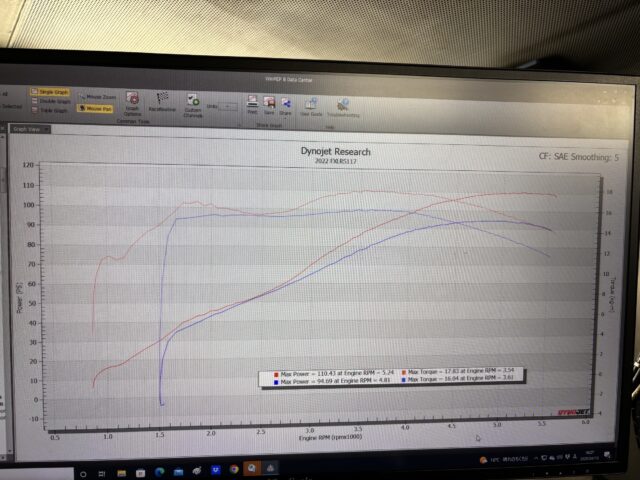Switch to Double Graph layout
The image size is (640, 480).
53,101
